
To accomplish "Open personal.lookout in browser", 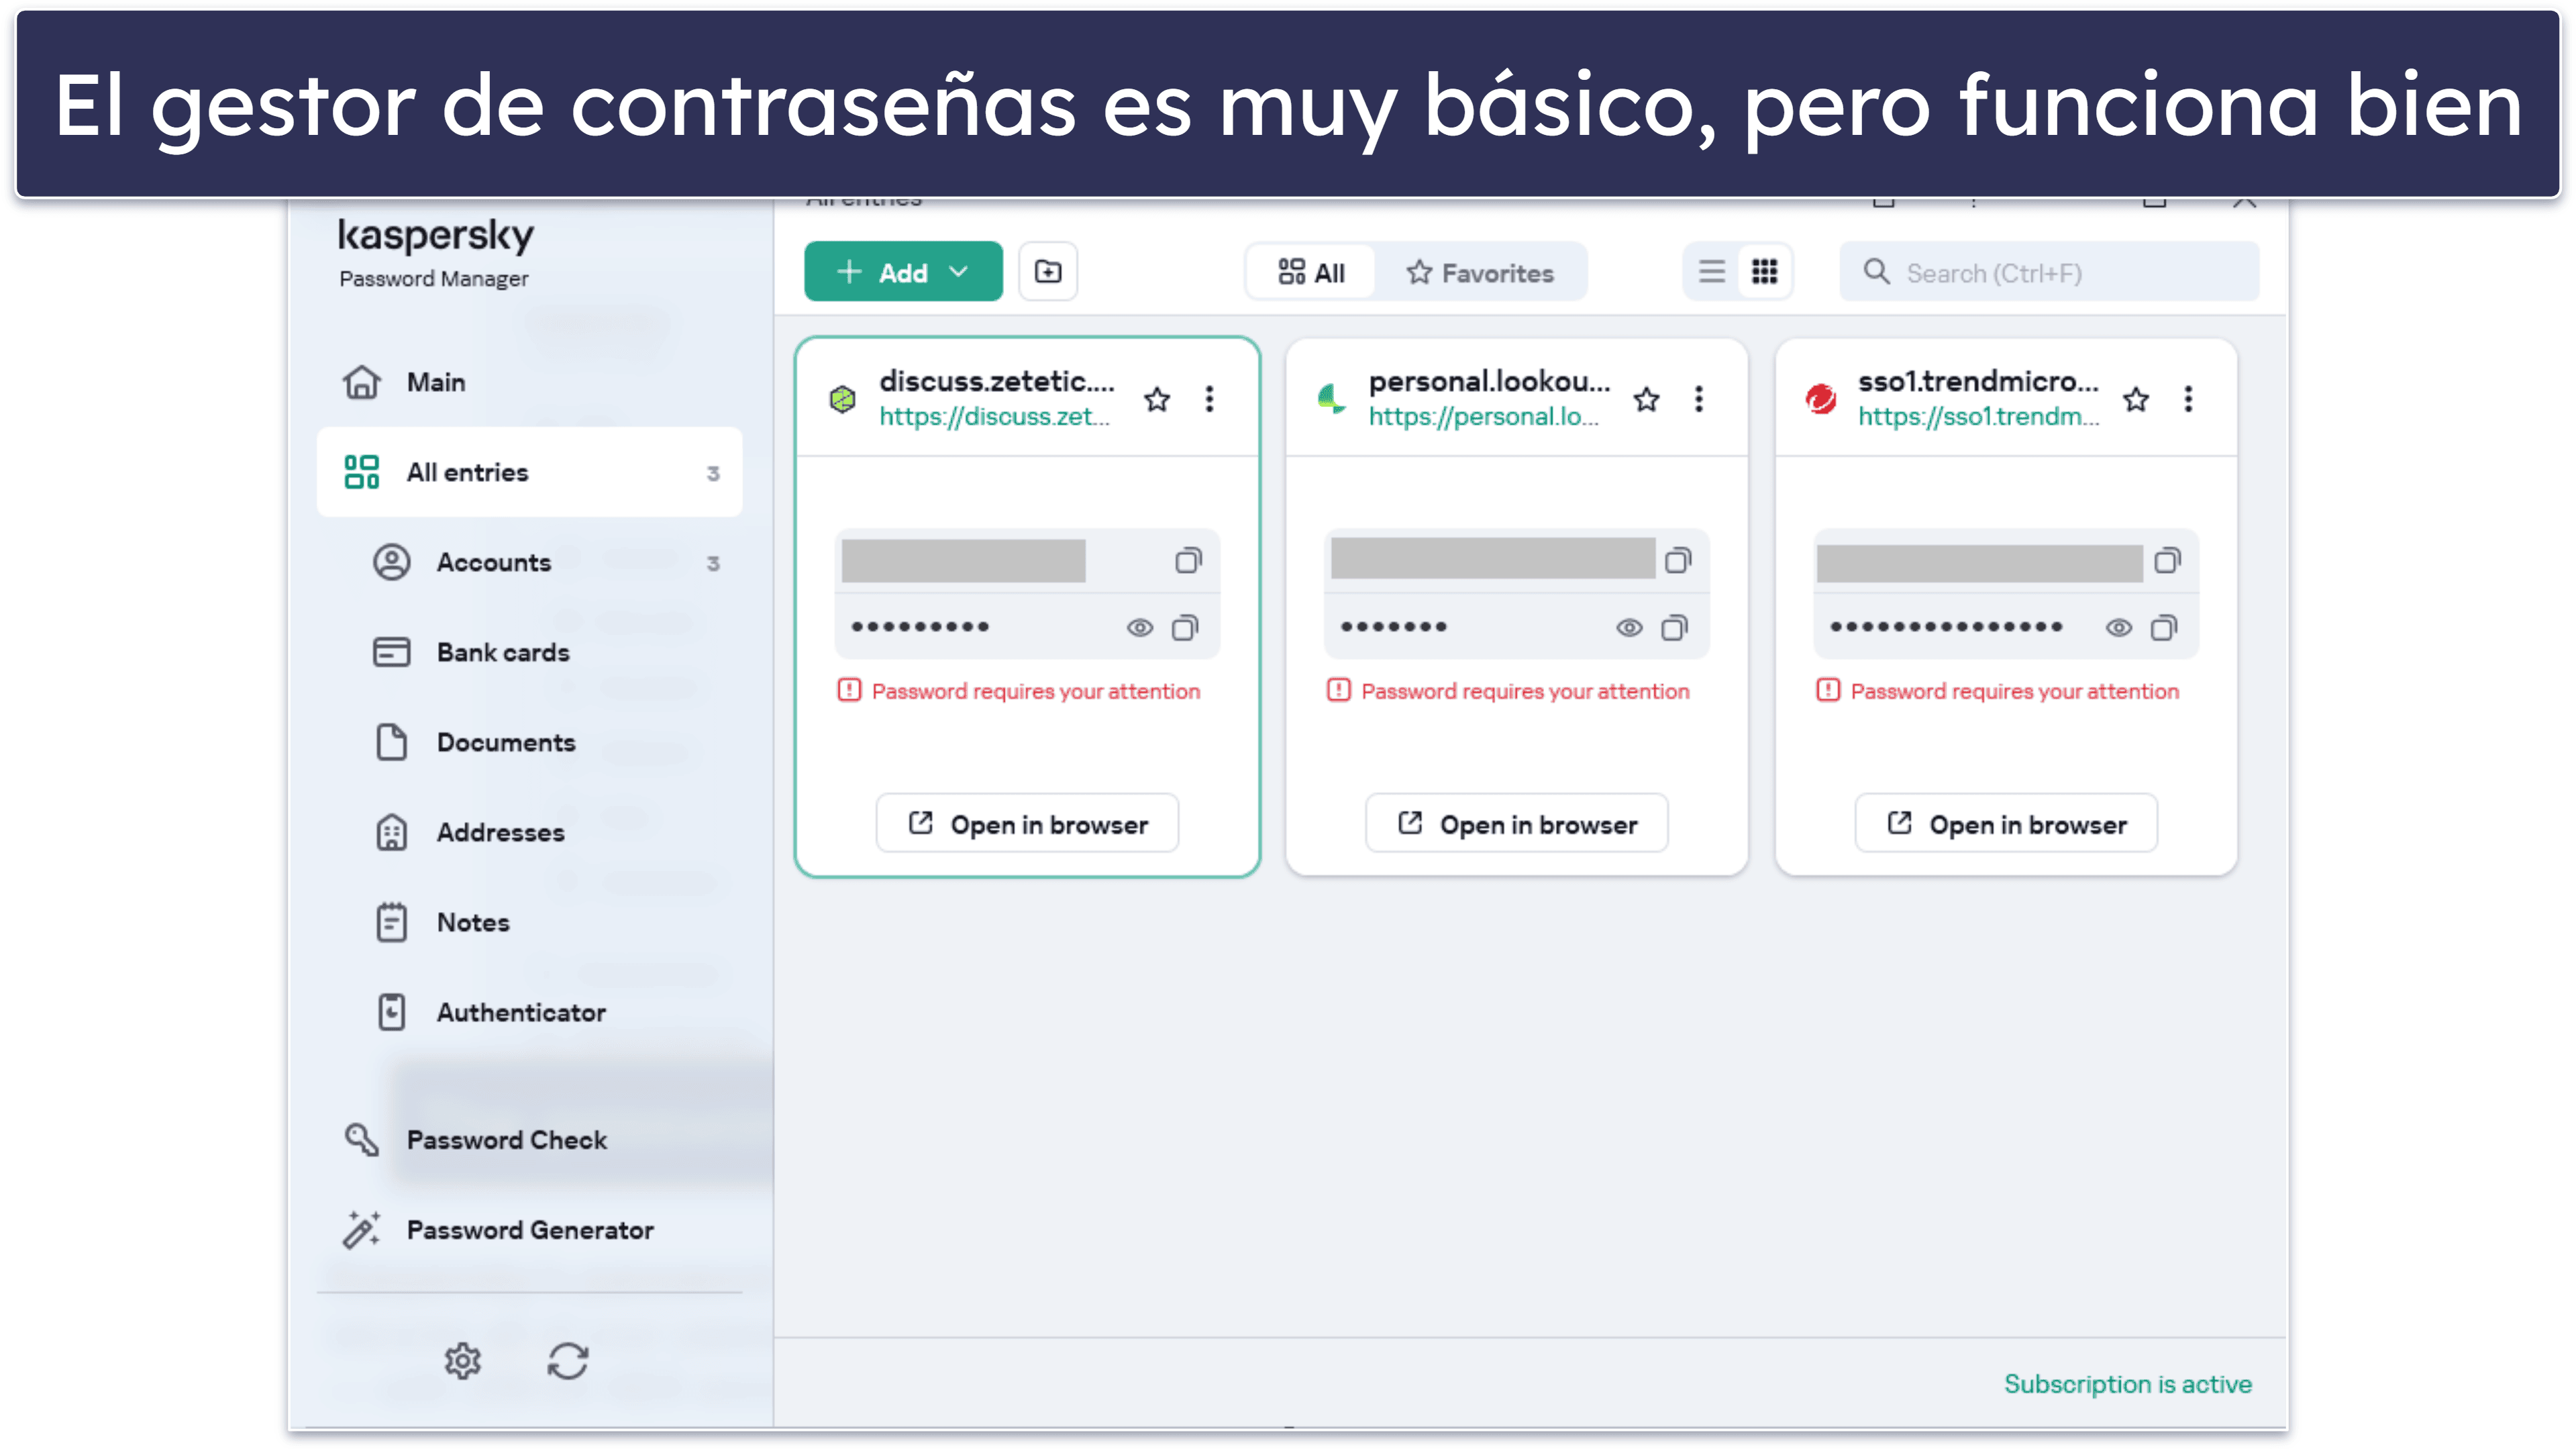I will [x=1516, y=824].
